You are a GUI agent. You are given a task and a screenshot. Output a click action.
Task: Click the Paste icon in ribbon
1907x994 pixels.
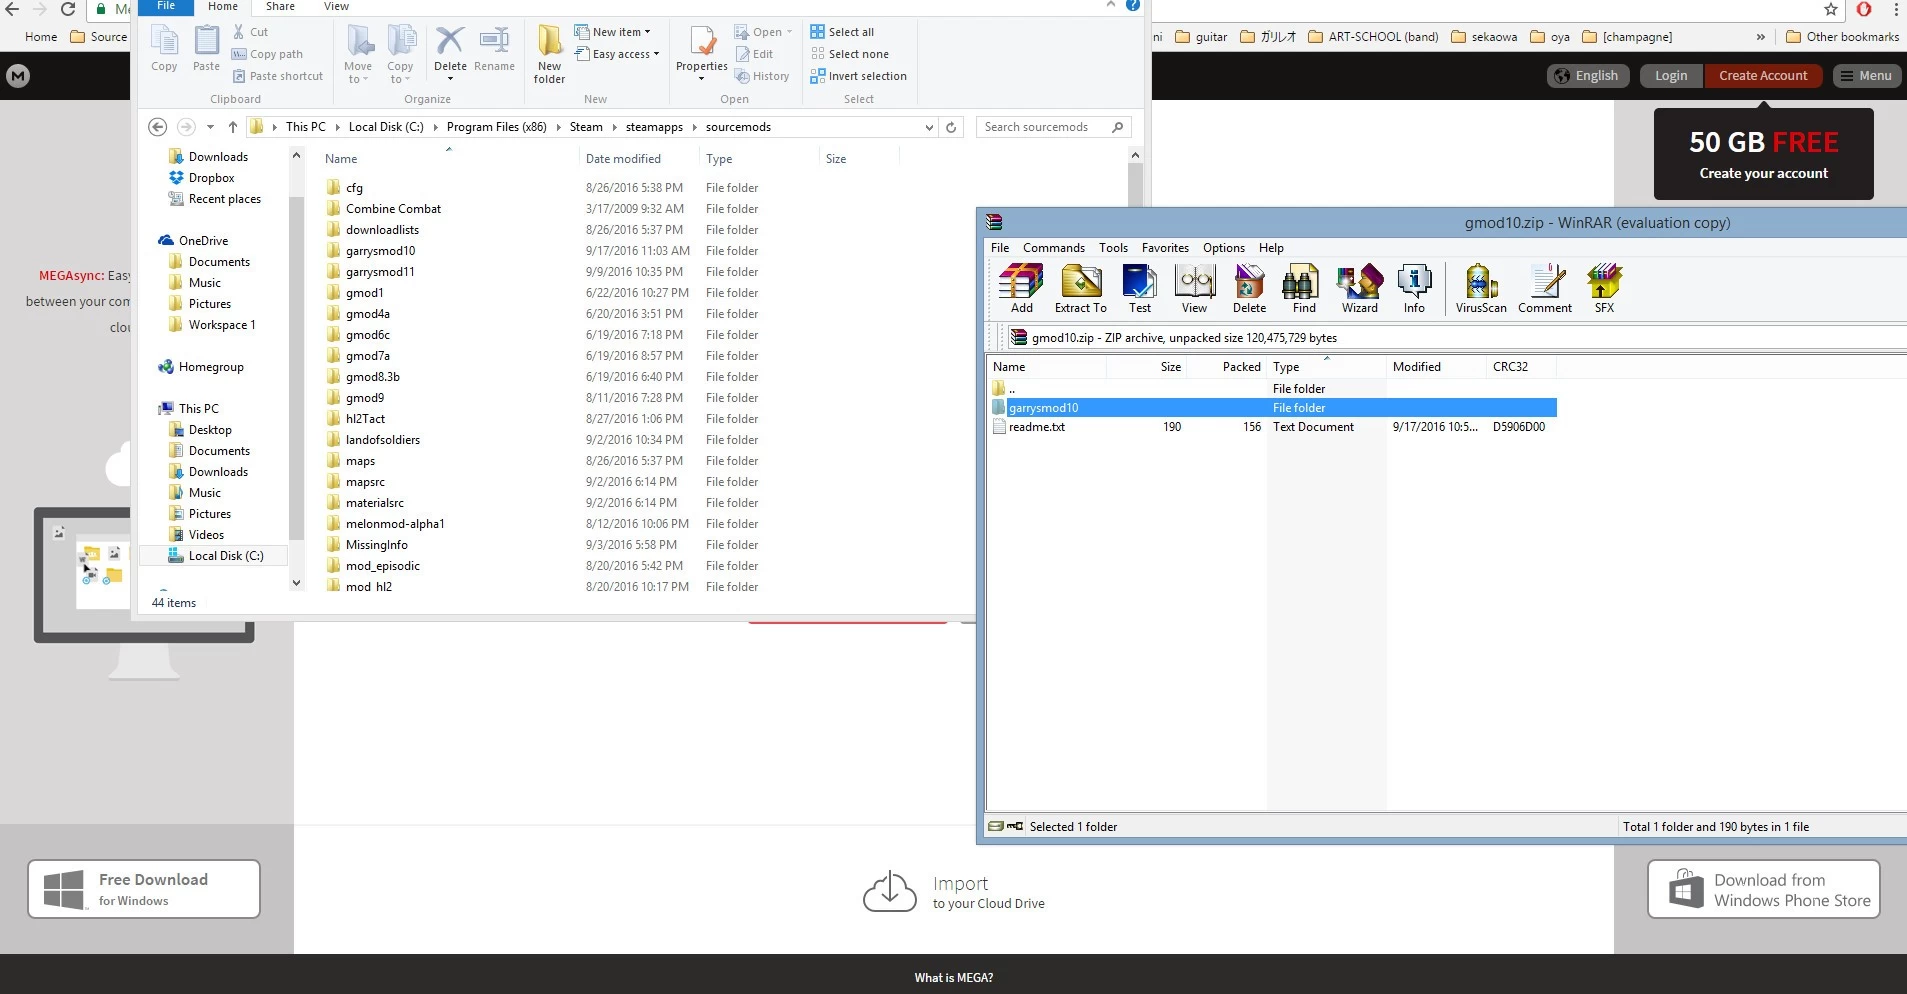[206, 50]
